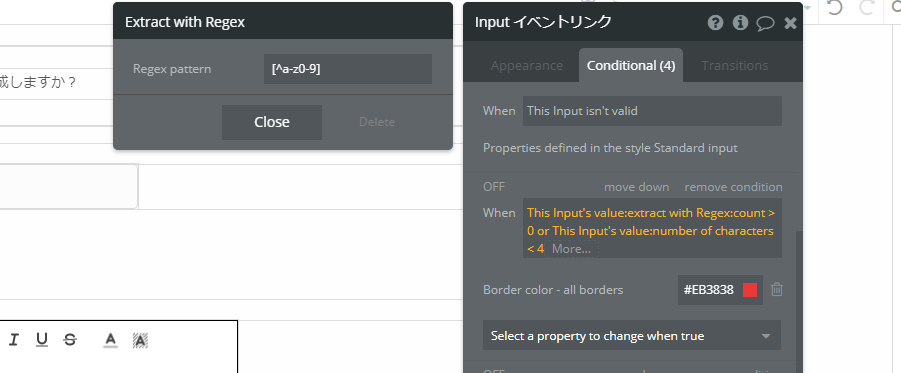The width and height of the screenshot is (901, 373).
Task: Toggle italic text formatting
Action: coord(14,340)
